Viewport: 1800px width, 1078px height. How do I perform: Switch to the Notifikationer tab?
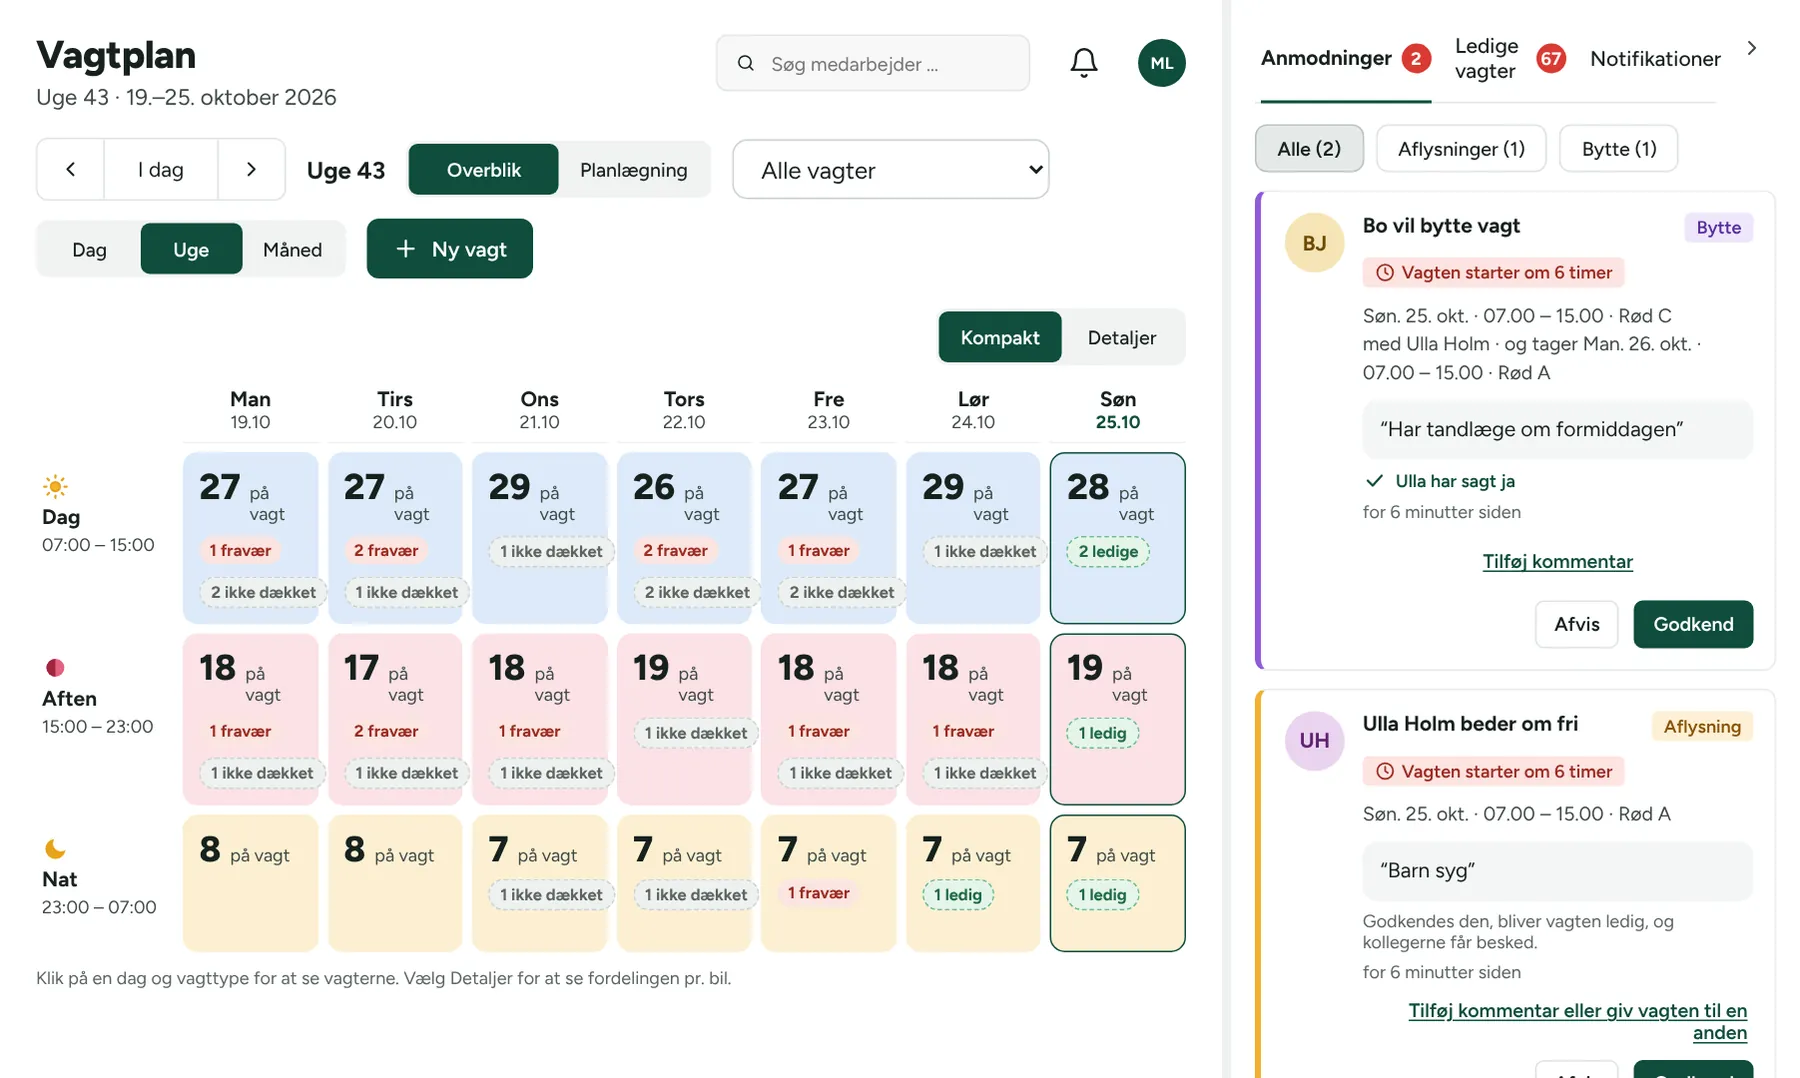click(x=1655, y=58)
